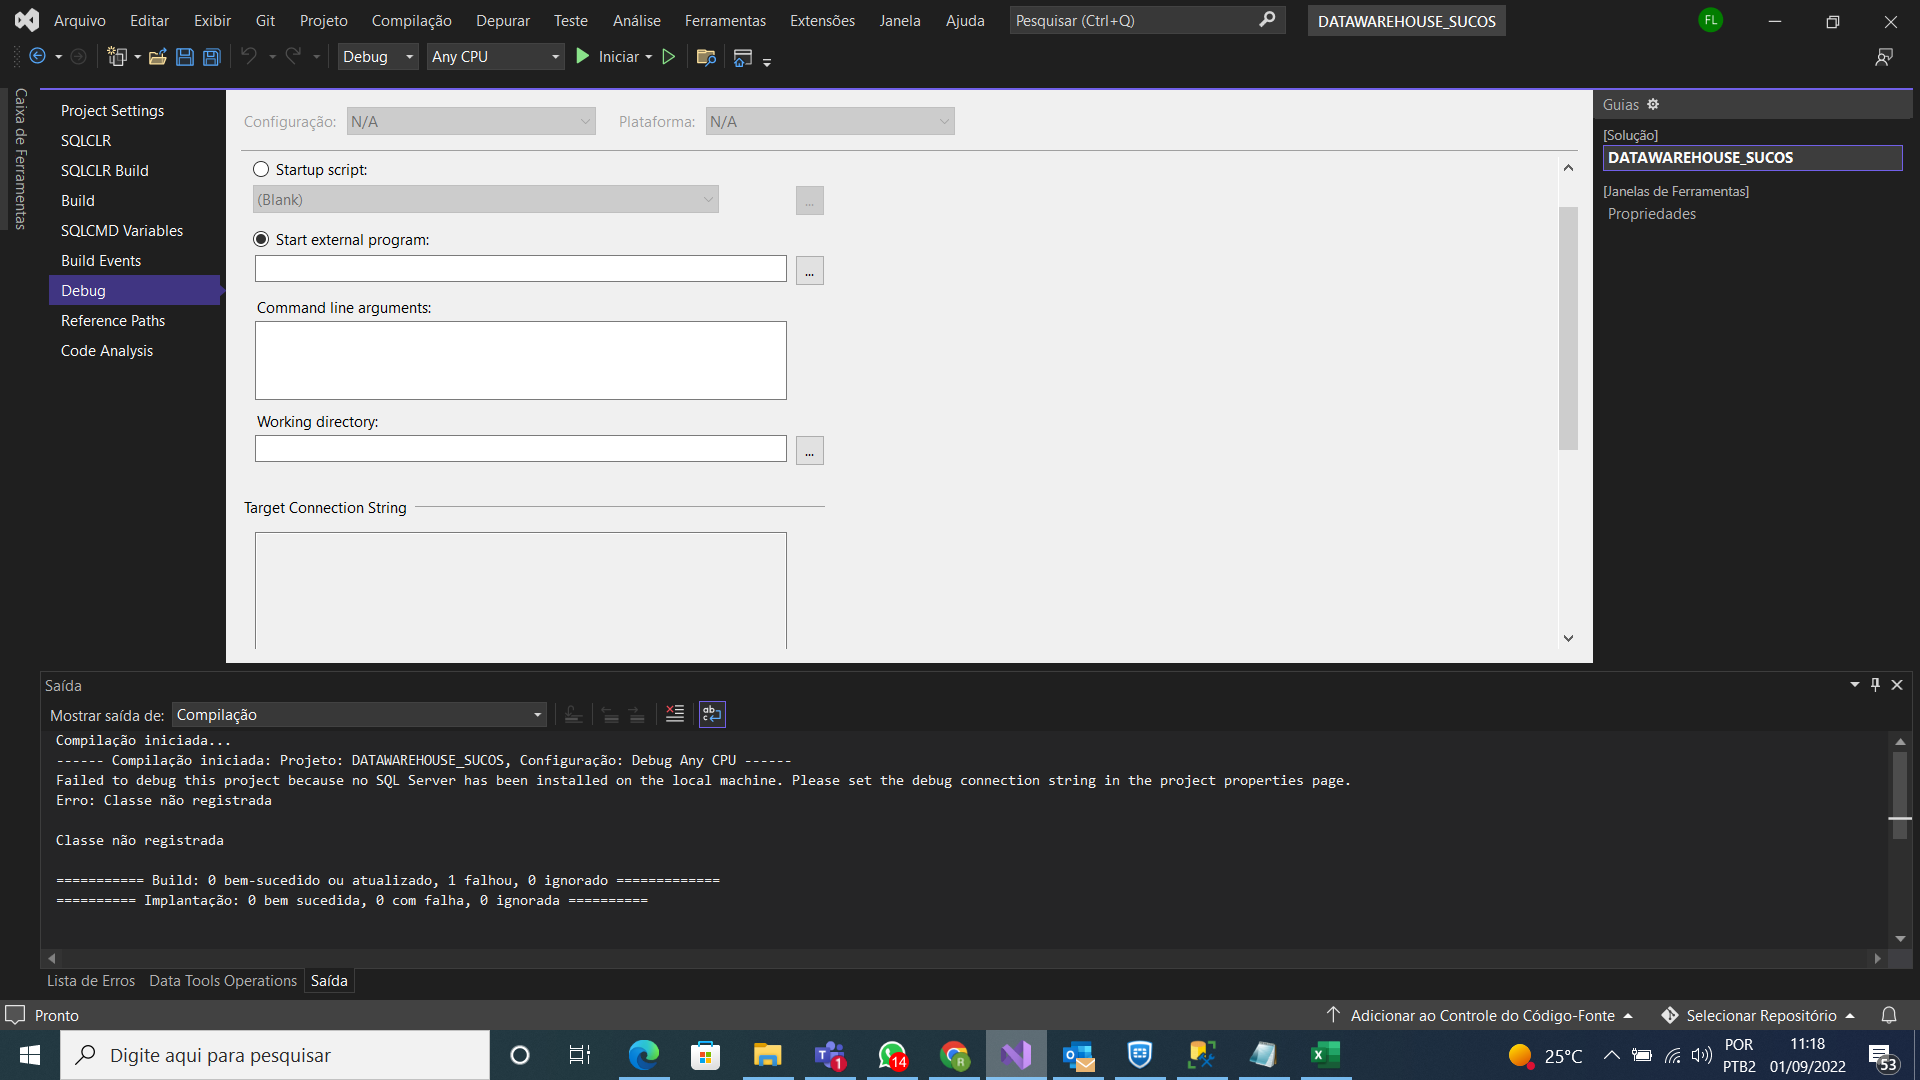Open the Plataforma N/A dropdown
1920x1080 pixels.
click(x=830, y=121)
